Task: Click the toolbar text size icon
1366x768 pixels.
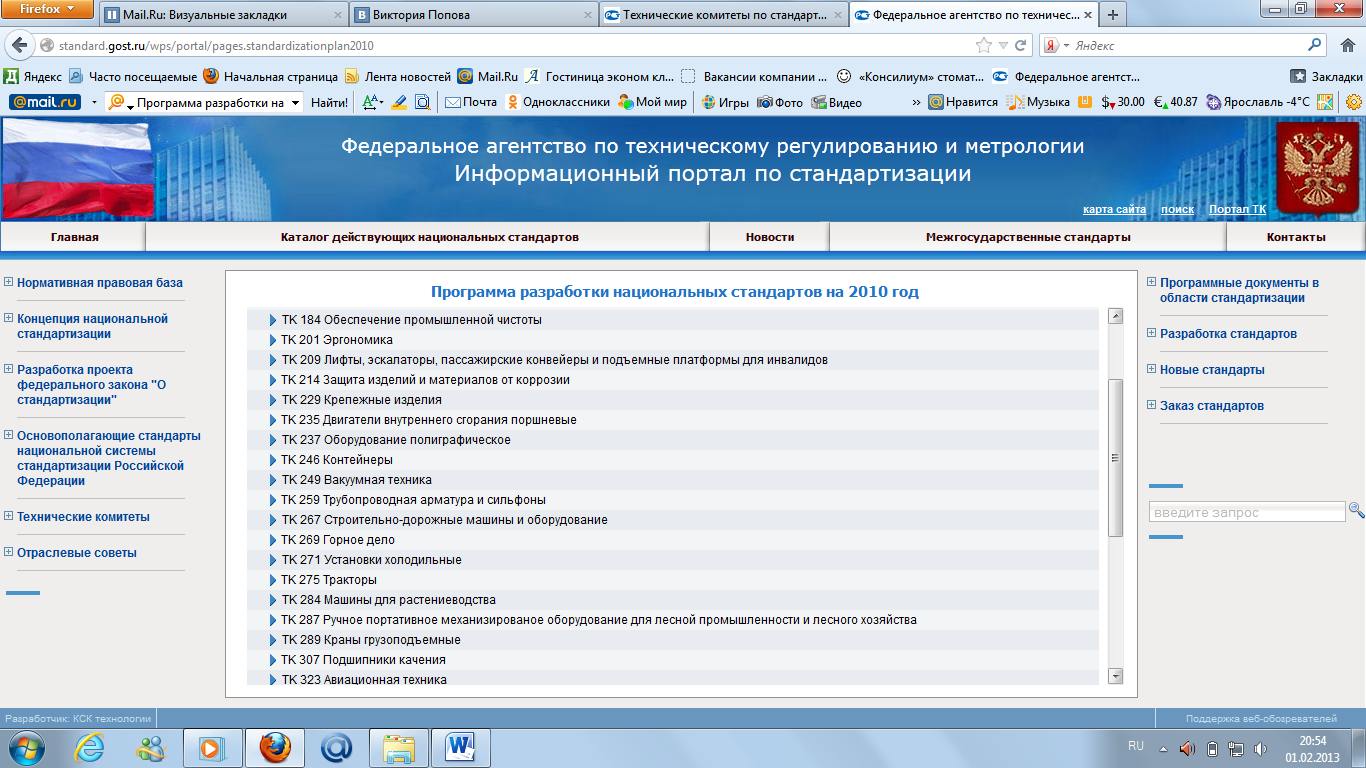Action: tap(372, 102)
